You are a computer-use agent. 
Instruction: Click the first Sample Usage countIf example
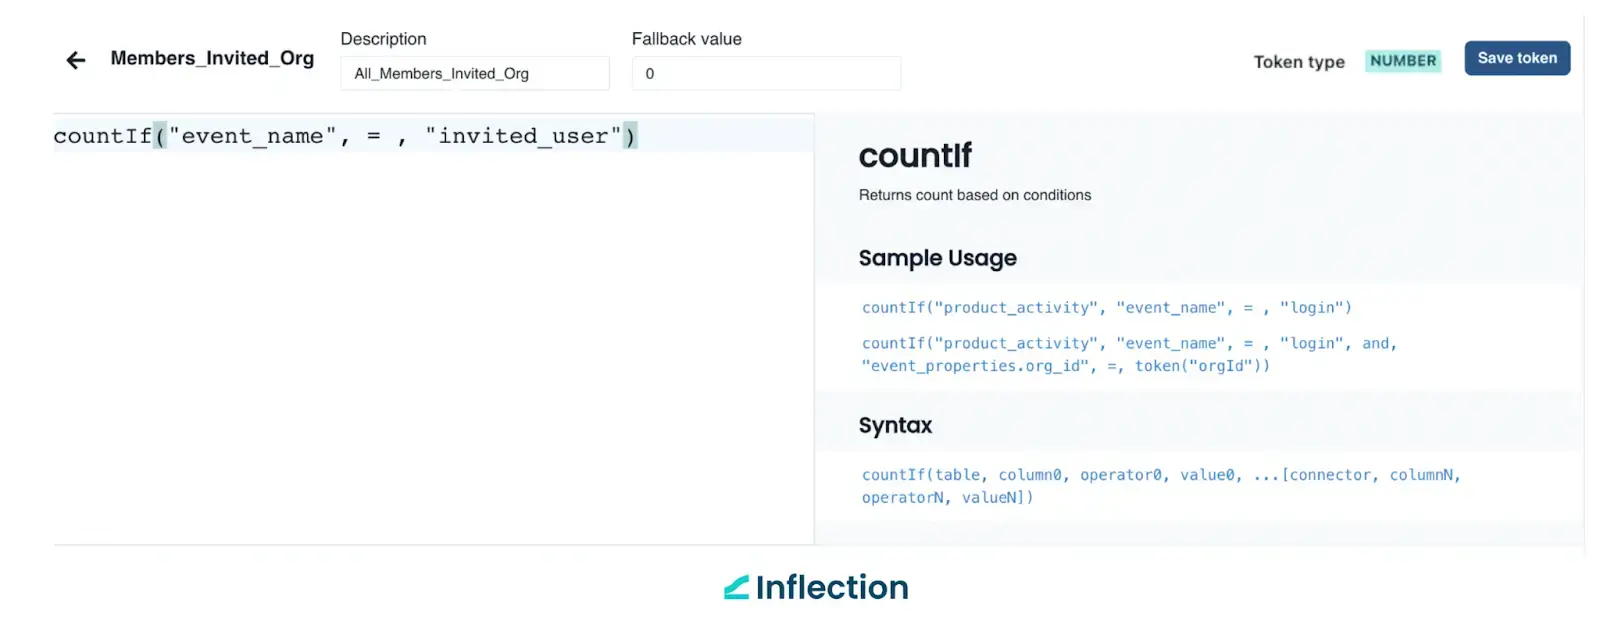click(x=1105, y=307)
